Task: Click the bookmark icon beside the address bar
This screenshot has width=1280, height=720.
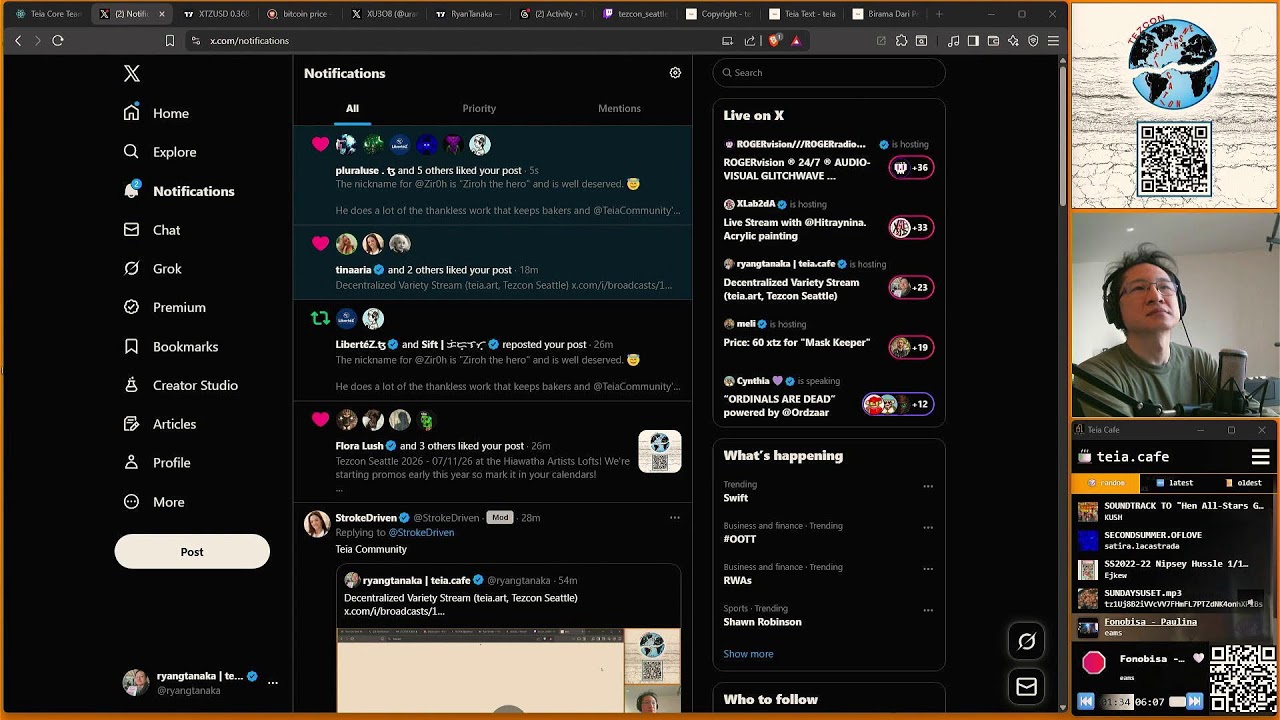Action: pos(170,41)
